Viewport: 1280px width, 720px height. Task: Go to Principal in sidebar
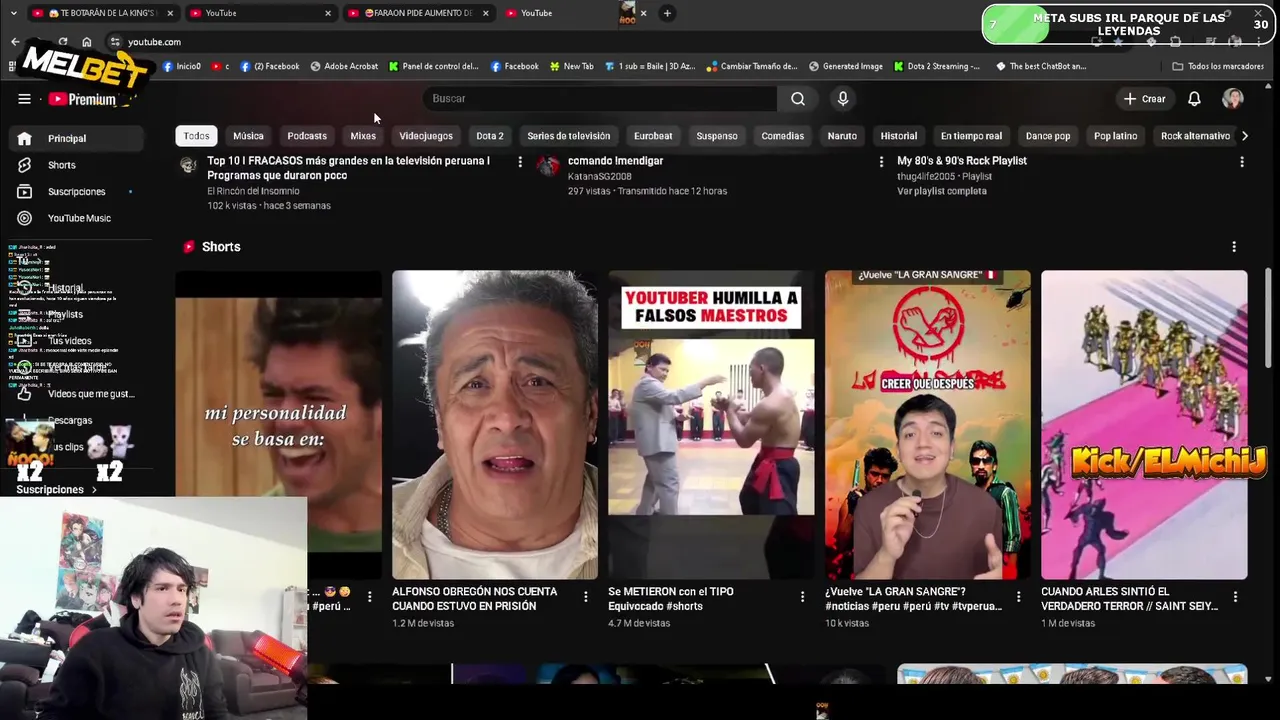(x=78, y=139)
